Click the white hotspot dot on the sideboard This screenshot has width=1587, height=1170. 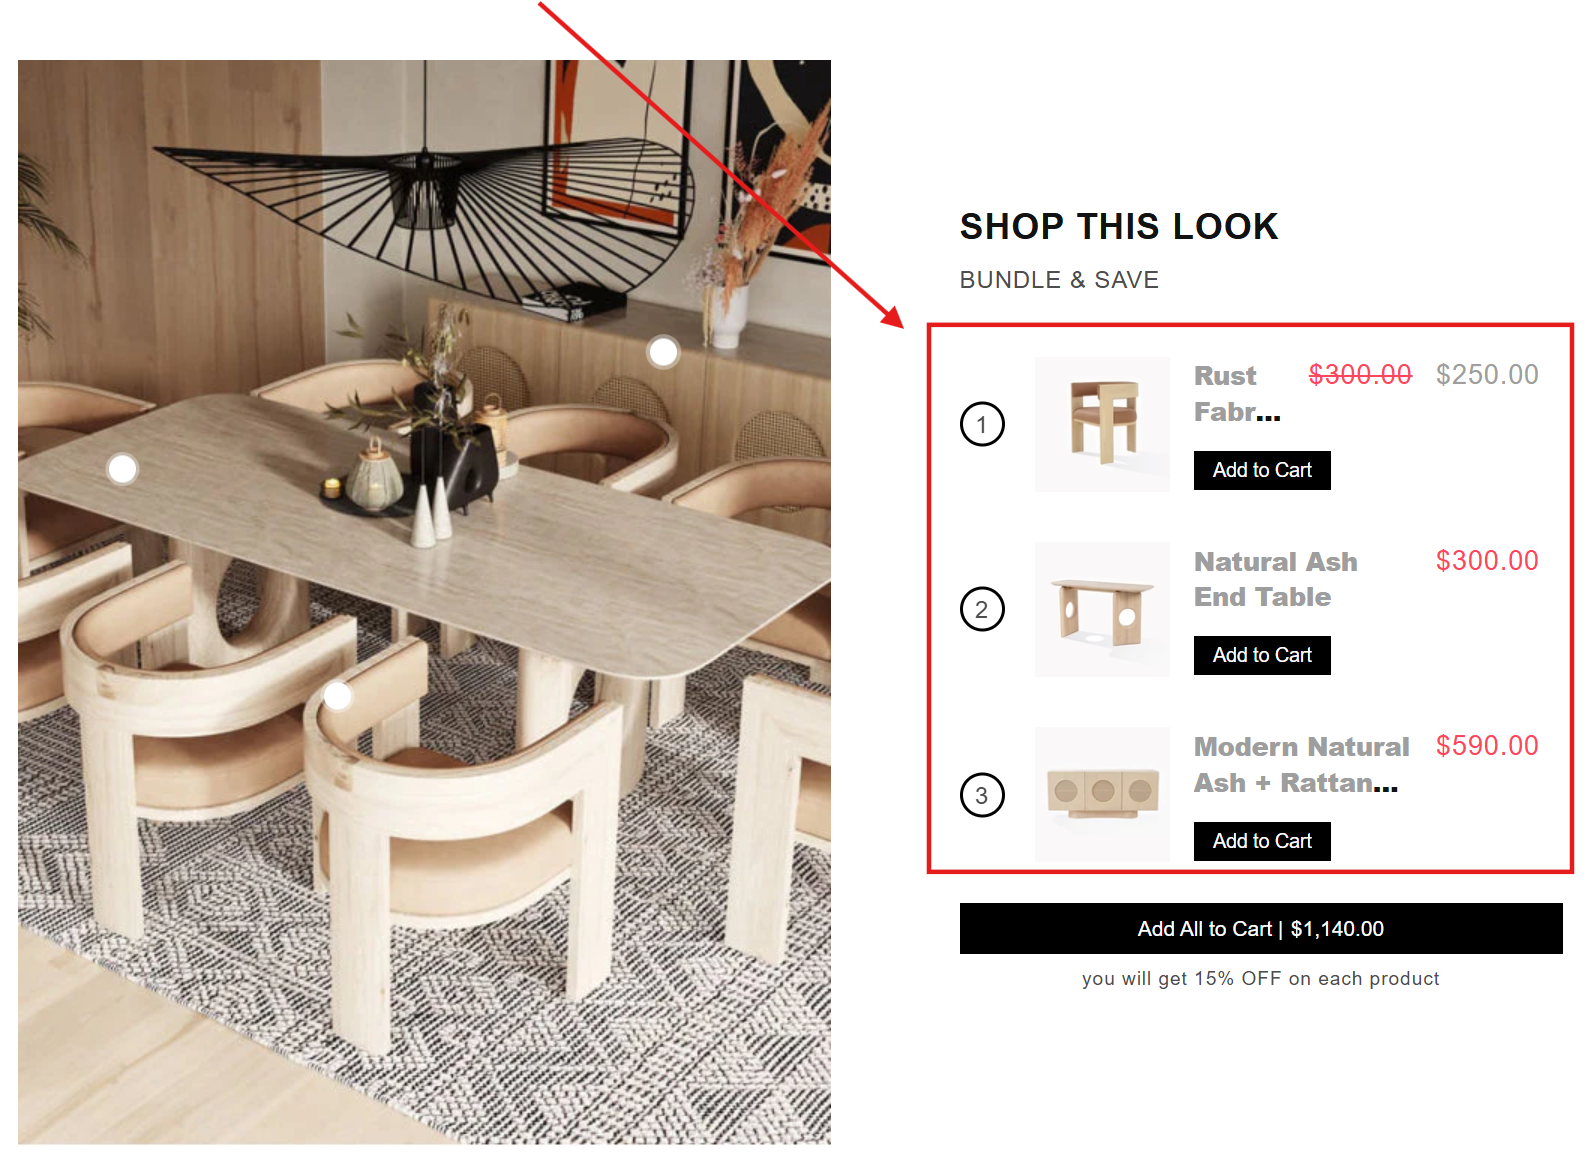(663, 352)
